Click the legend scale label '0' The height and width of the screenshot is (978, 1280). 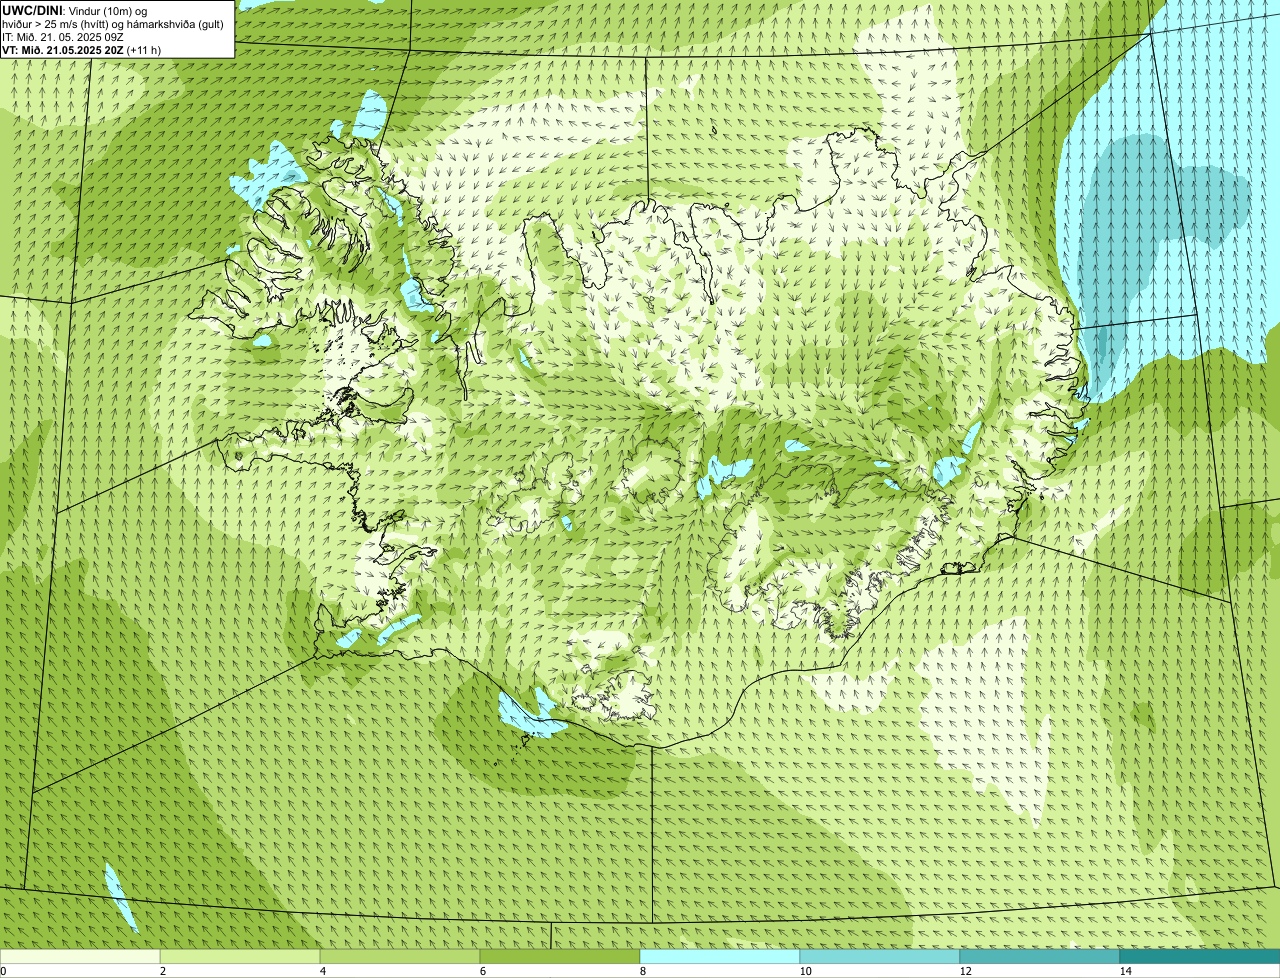click(x=3, y=971)
